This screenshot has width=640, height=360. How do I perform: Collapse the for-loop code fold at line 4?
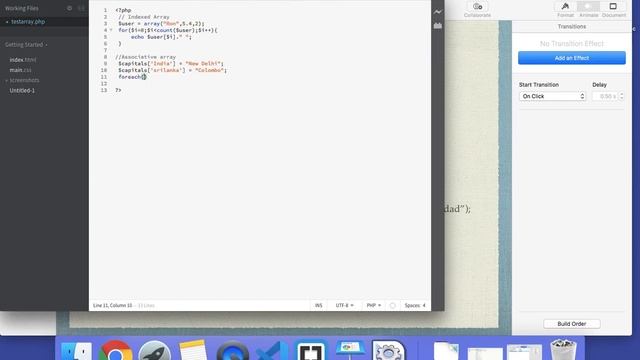coord(111,30)
